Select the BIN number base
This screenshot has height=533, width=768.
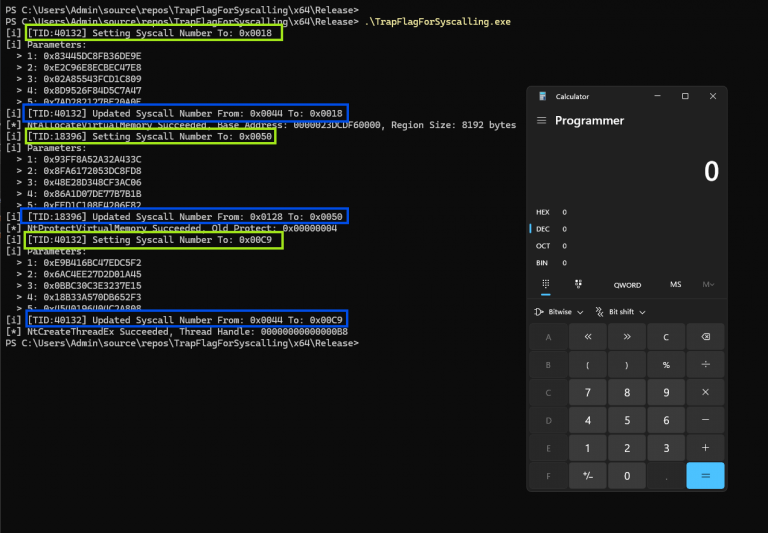click(551, 263)
